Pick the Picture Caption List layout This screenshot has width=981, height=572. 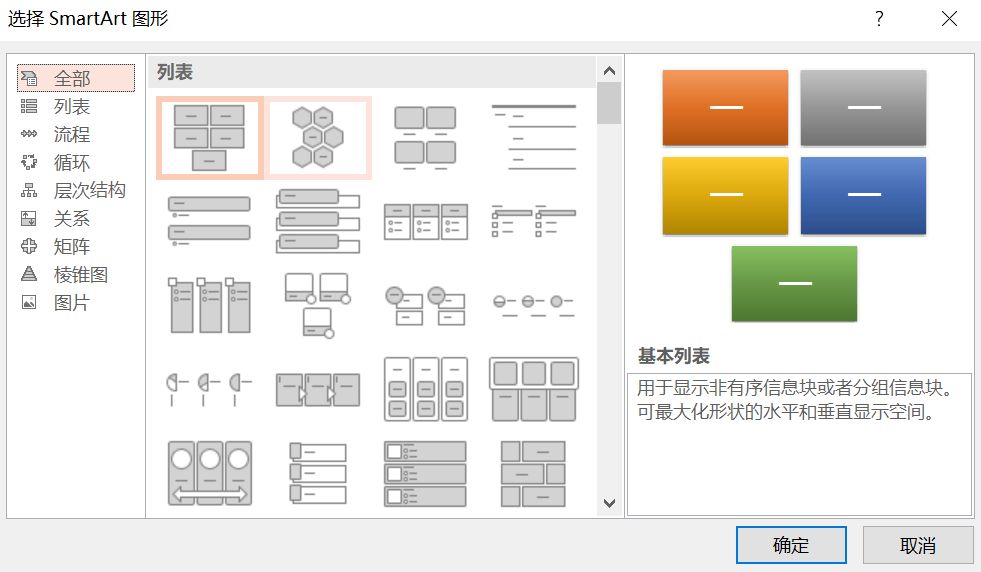coord(425,138)
